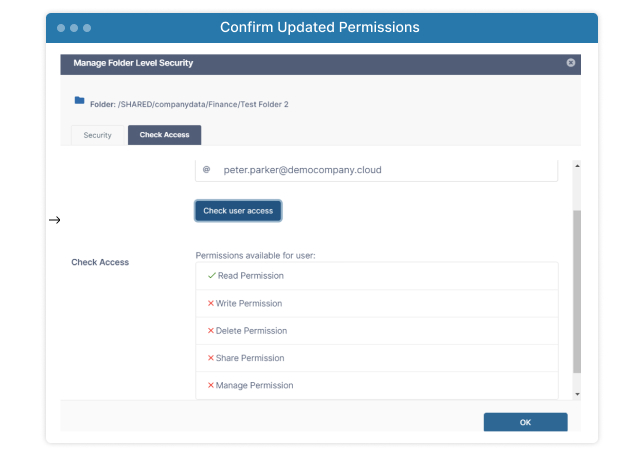The image size is (644, 456).
Task: Click the scrollbar down arrow
Action: tap(577, 394)
